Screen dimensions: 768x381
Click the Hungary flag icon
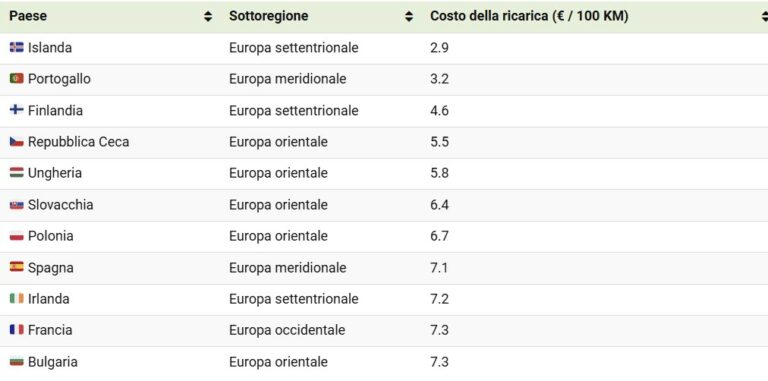tap(17, 172)
